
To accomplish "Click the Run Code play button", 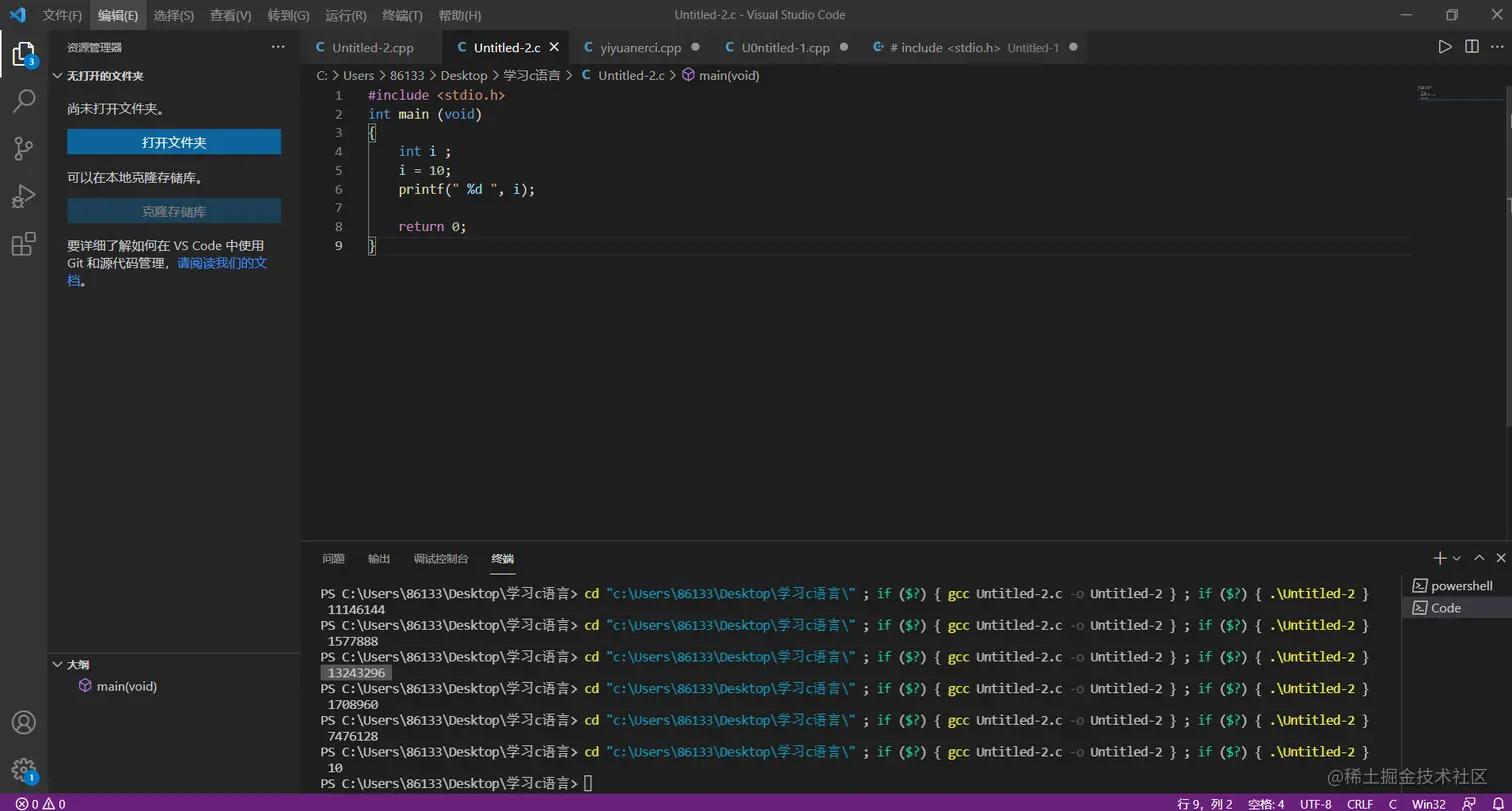I will click(x=1444, y=47).
